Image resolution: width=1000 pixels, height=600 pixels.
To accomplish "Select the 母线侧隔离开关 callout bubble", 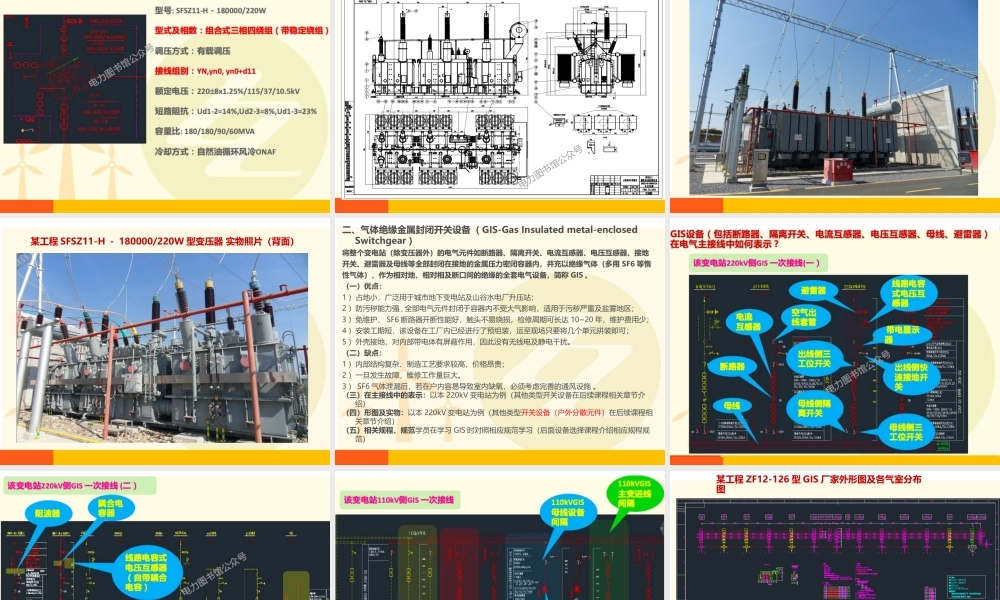I will [x=813, y=408].
